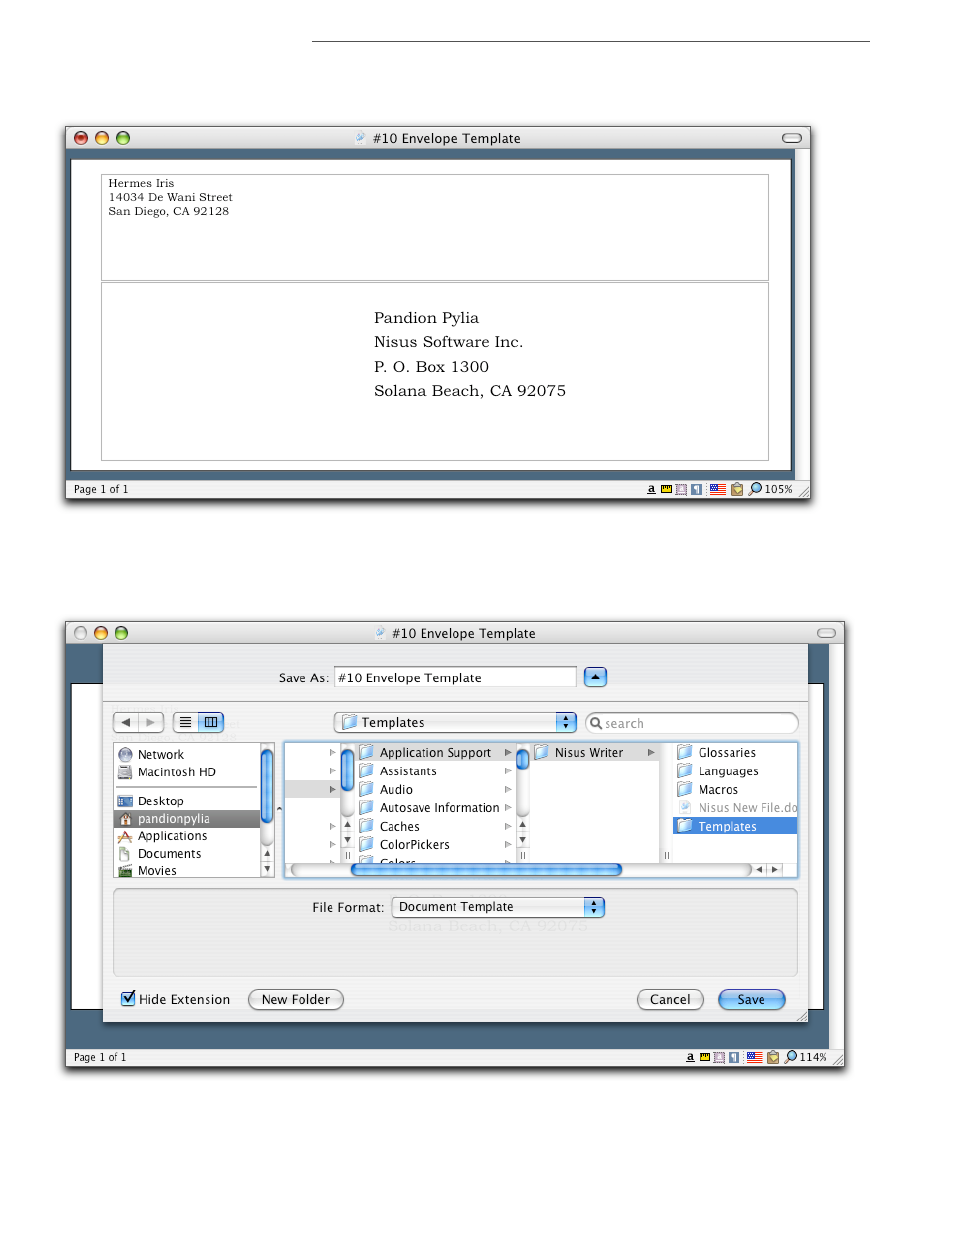
Task: Click the 114% zoom value in the lower window
Action: pyautogui.click(x=813, y=1057)
